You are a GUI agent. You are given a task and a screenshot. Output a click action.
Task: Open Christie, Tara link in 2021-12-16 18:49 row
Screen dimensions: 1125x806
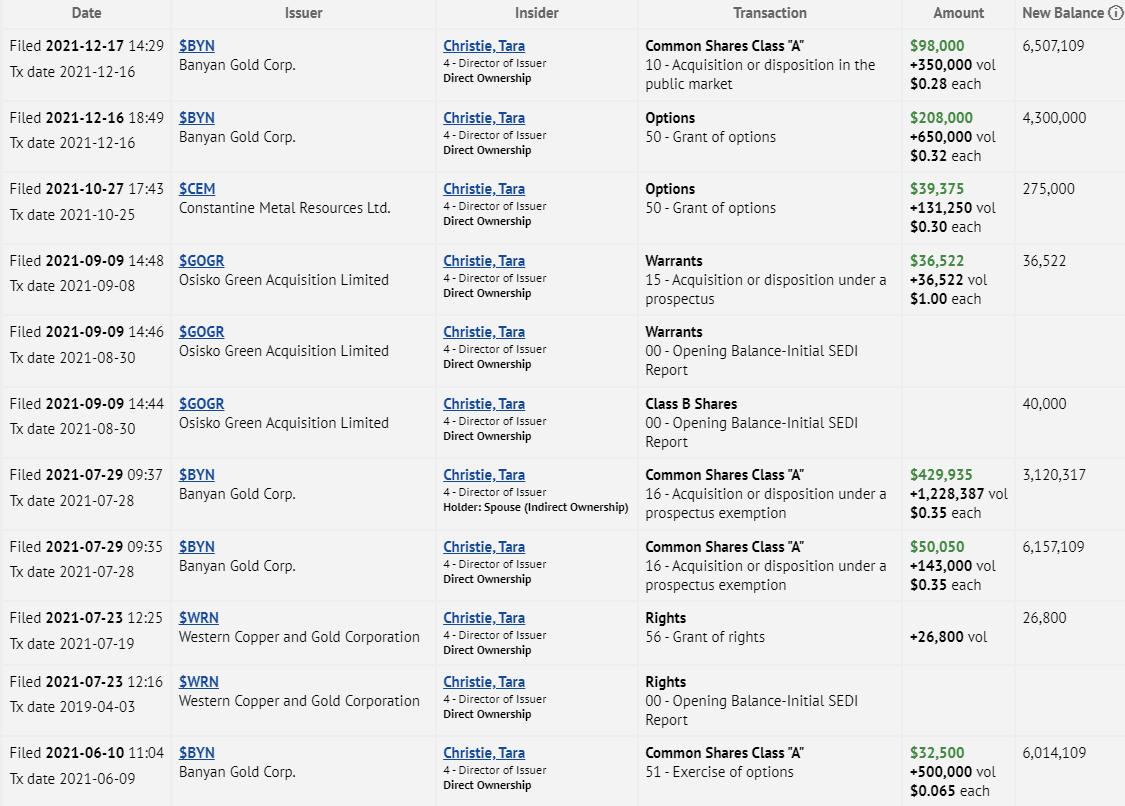(x=484, y=118)
